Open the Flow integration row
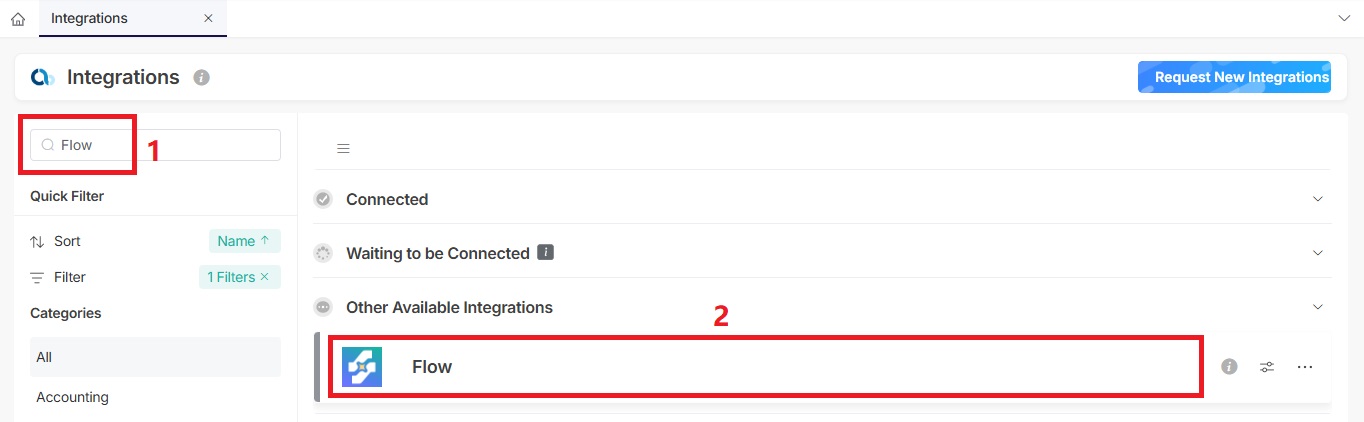The height and width of the screenshot is (422, 1364). [x=765, y=367]
